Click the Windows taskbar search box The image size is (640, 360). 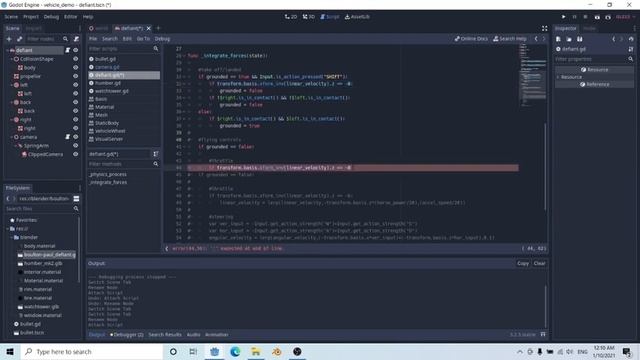pos(91,351)
